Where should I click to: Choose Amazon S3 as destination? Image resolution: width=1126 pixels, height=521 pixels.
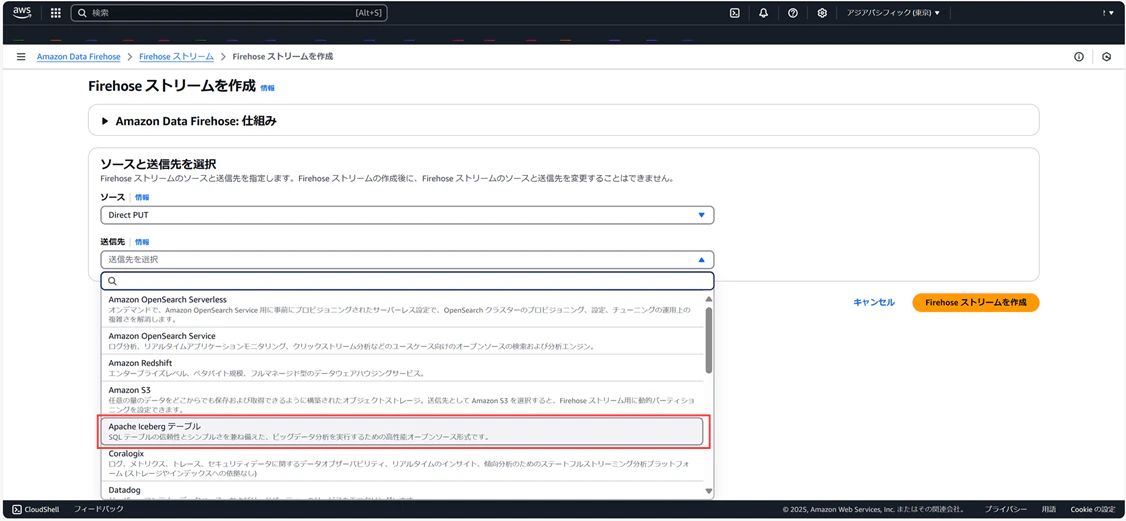tap(401, 399)
